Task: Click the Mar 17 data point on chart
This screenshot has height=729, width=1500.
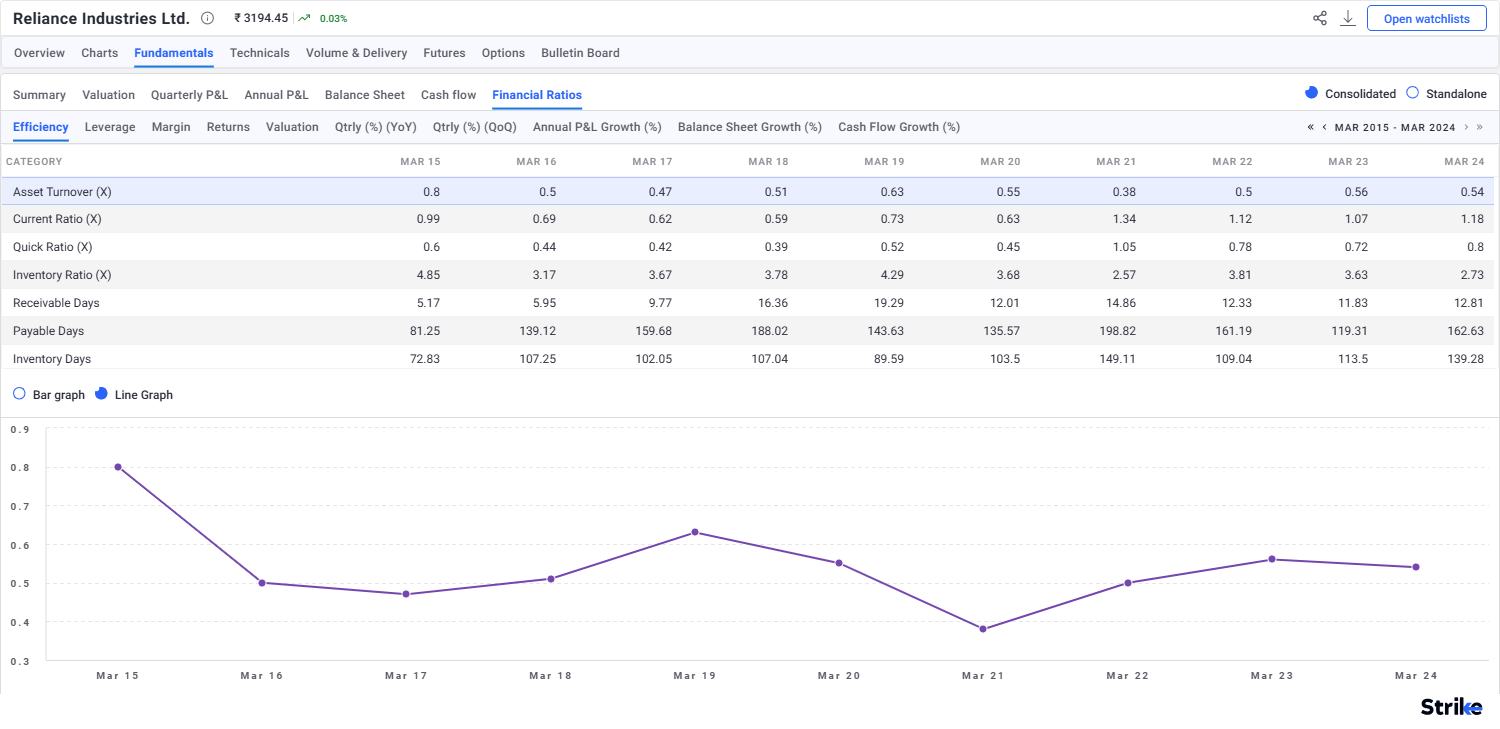Action: coord(406,594)
